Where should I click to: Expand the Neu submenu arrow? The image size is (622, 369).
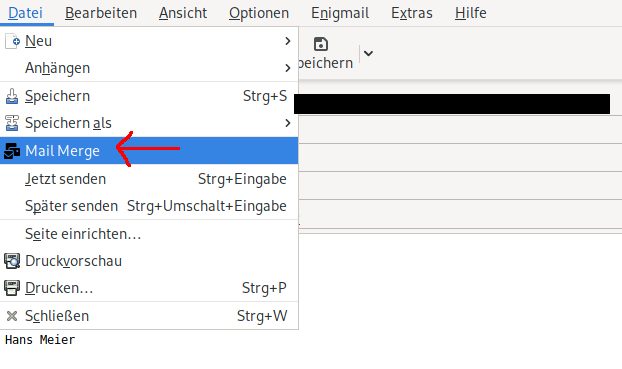[x=288, y=41]
